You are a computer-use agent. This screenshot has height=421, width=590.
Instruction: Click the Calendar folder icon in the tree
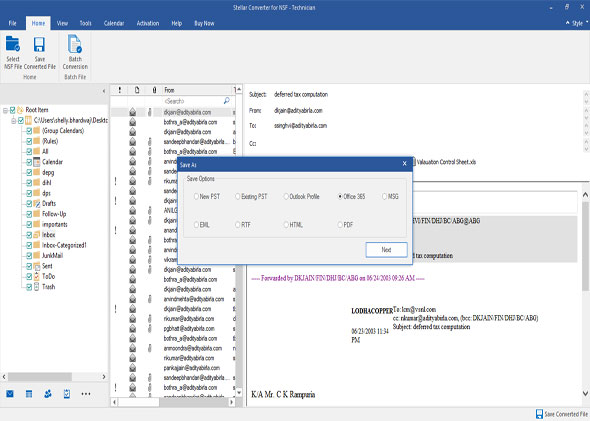click(x=36, y=162)
